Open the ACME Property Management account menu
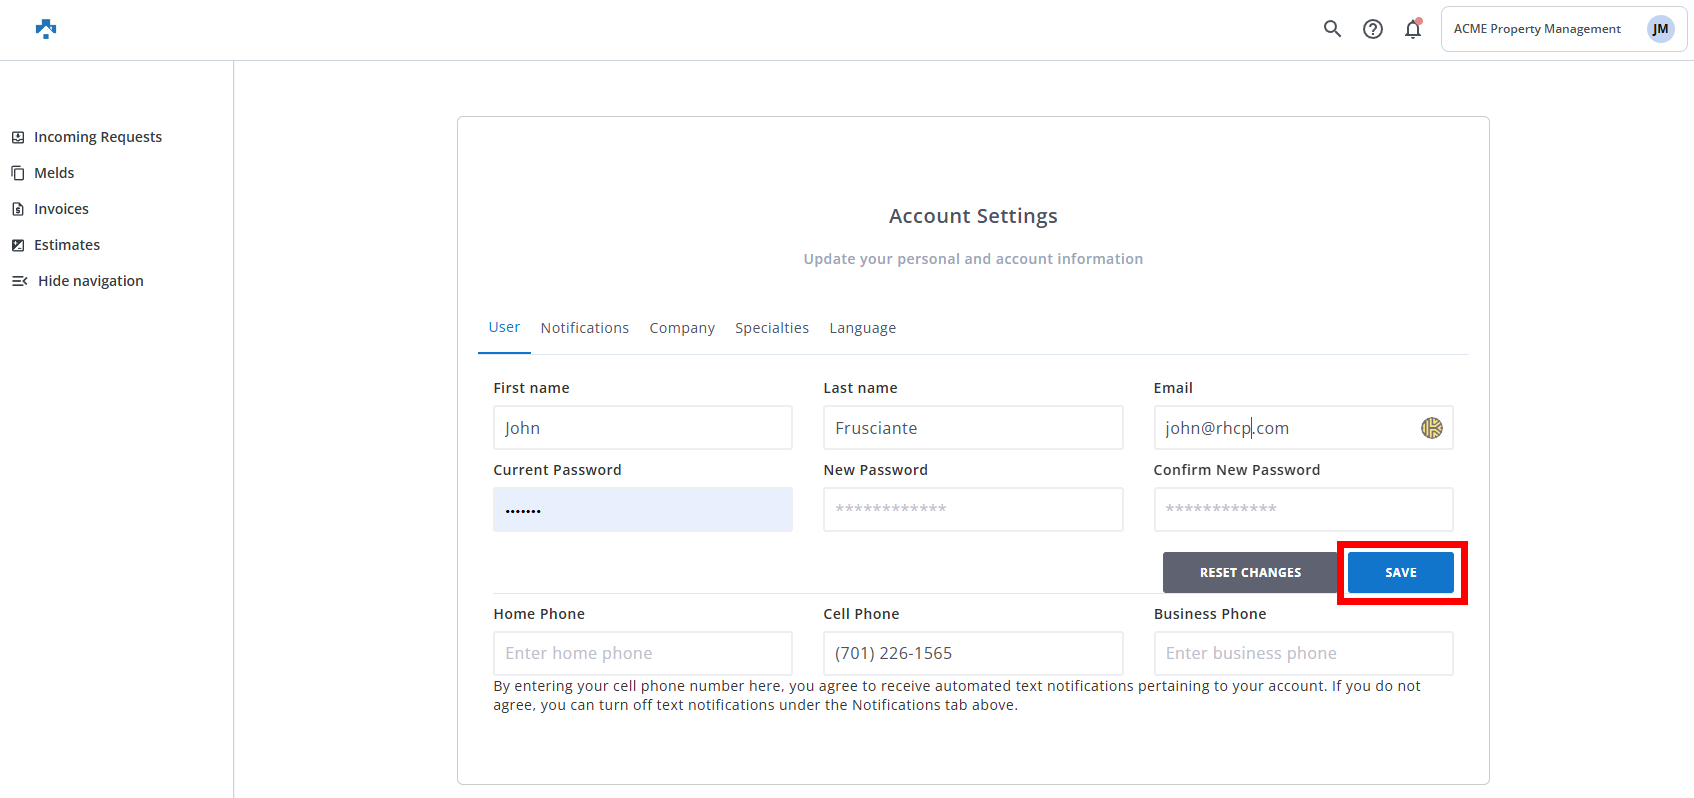 tap(1536, 29)
